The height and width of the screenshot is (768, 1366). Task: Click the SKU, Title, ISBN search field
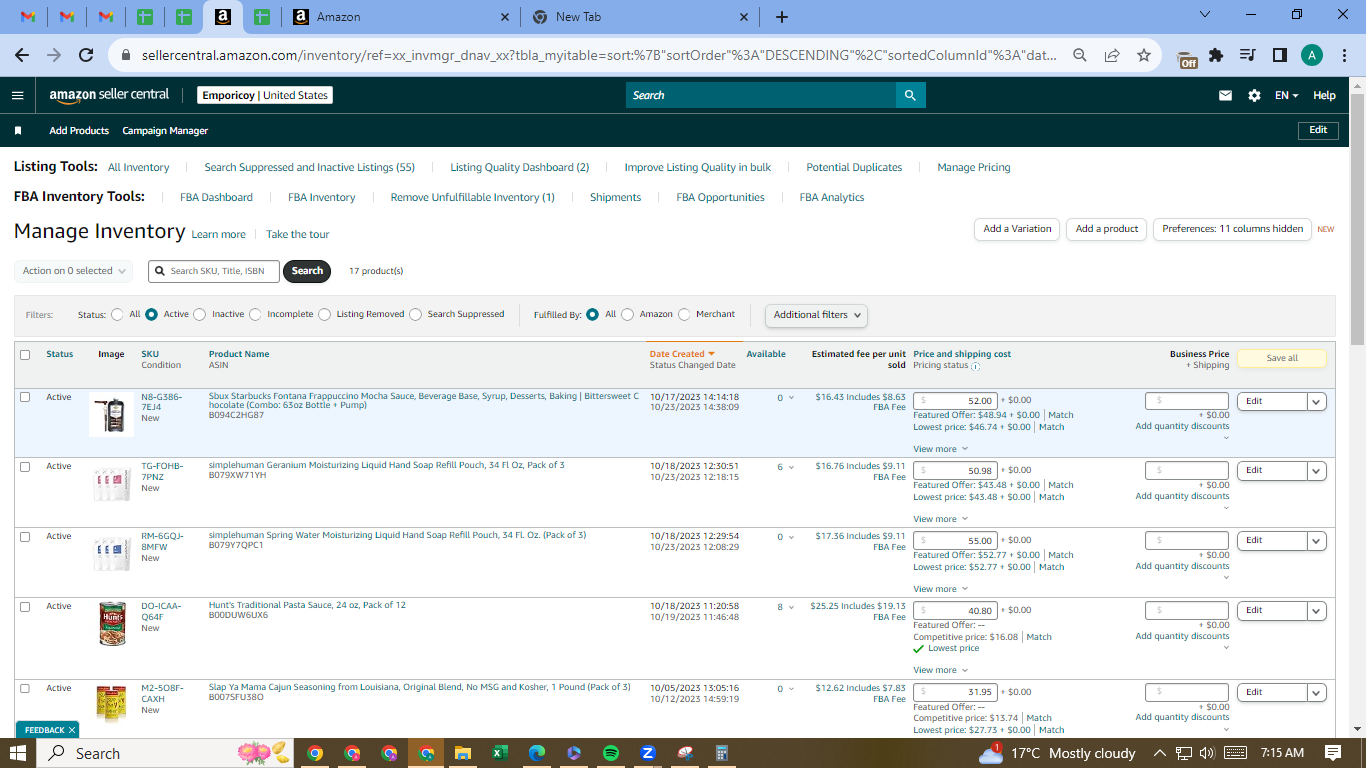coord(214,271)
